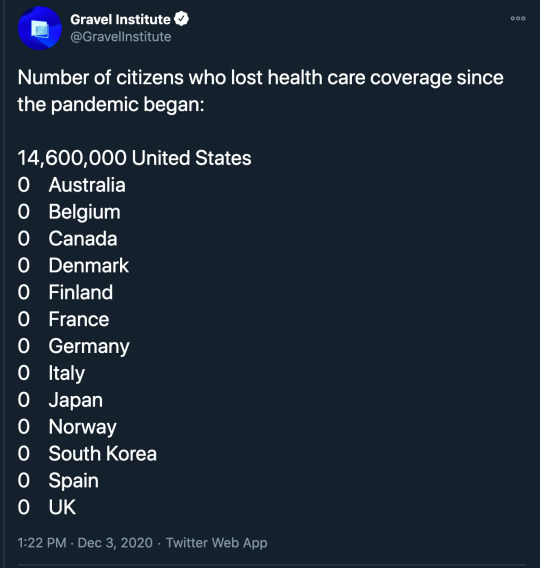This screenshot has height=568, width=540.
Task: Click the Norway line in the tweet
Action: 67,427
